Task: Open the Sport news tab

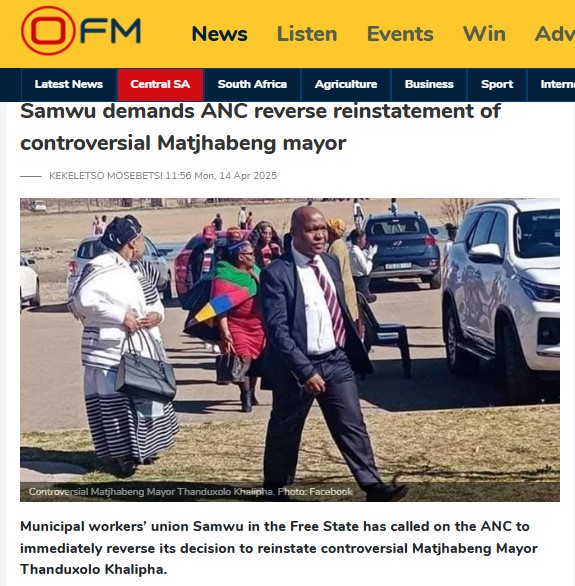Action: [x=497, y=84]
